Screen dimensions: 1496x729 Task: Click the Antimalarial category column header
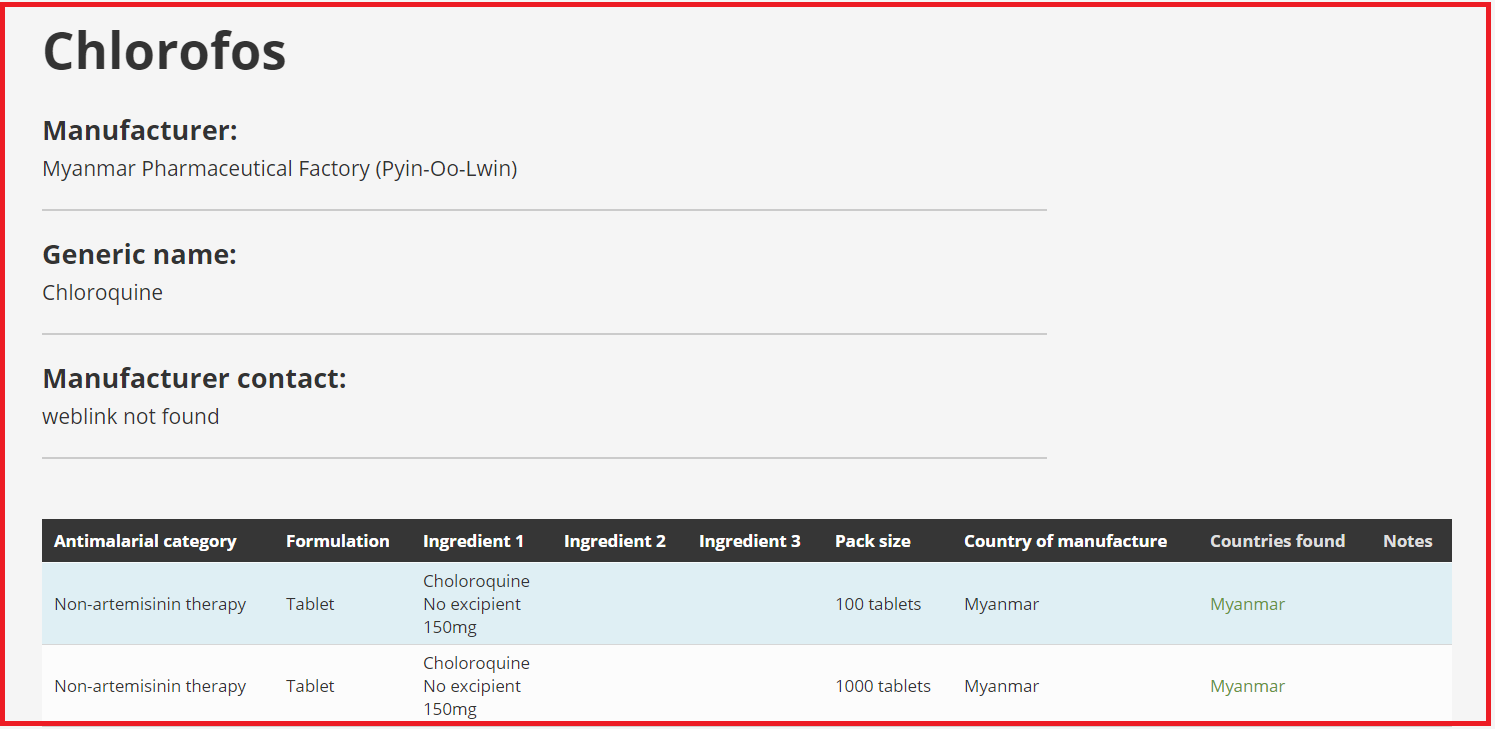[x=145, y=541]
